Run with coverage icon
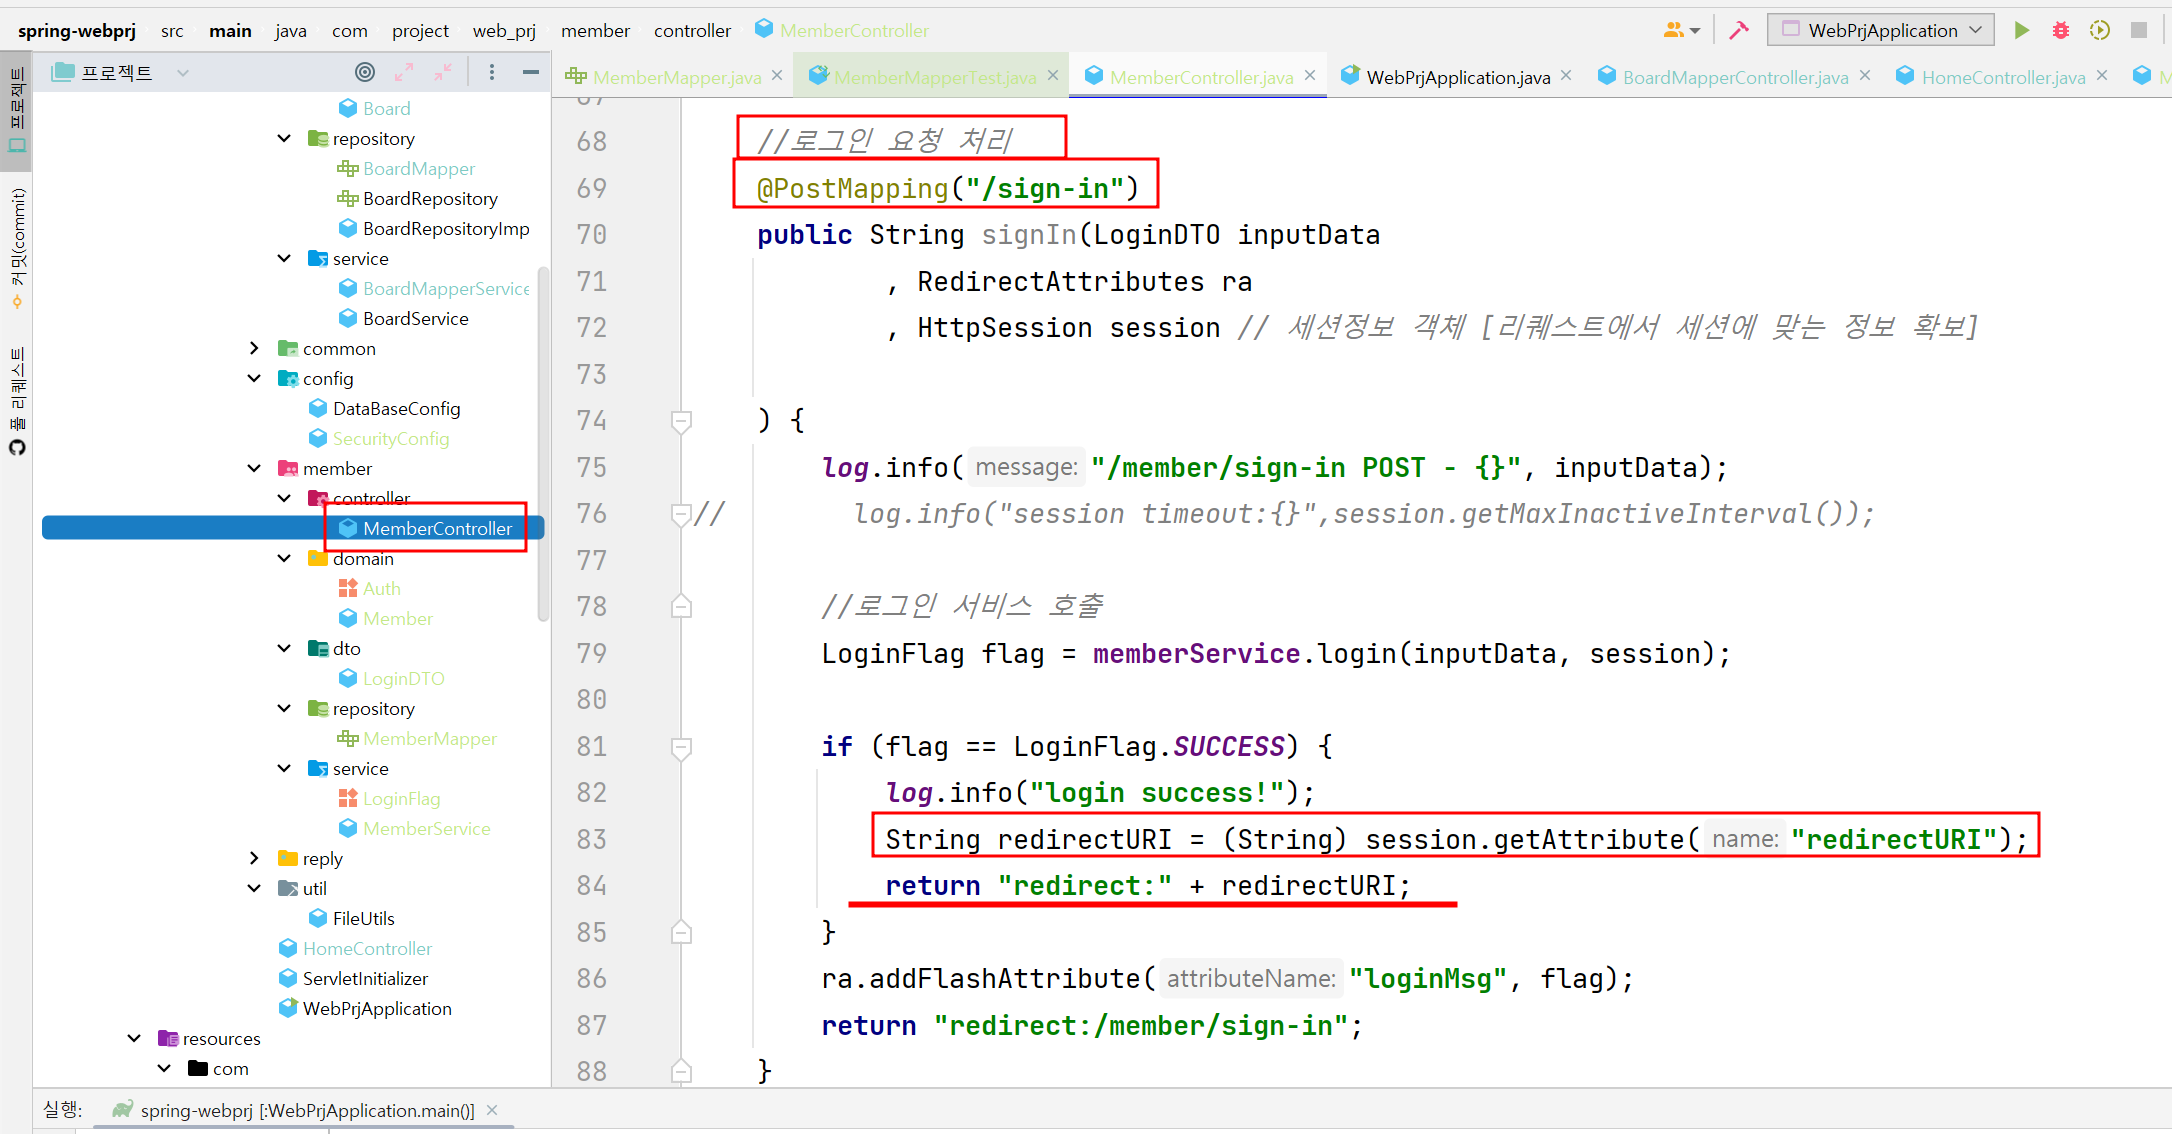Screen dimensions: 2172x1134 pos(2099,30)
